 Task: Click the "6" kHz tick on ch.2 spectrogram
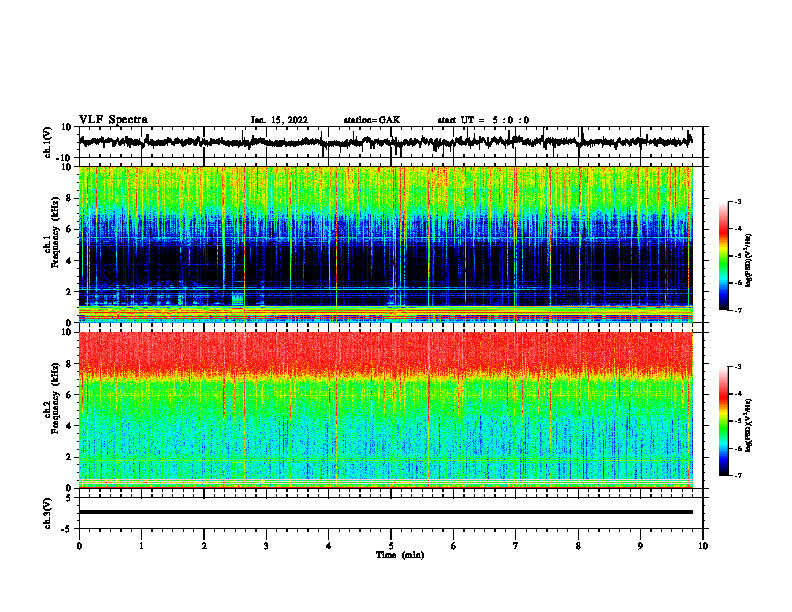tap(69, 395)
